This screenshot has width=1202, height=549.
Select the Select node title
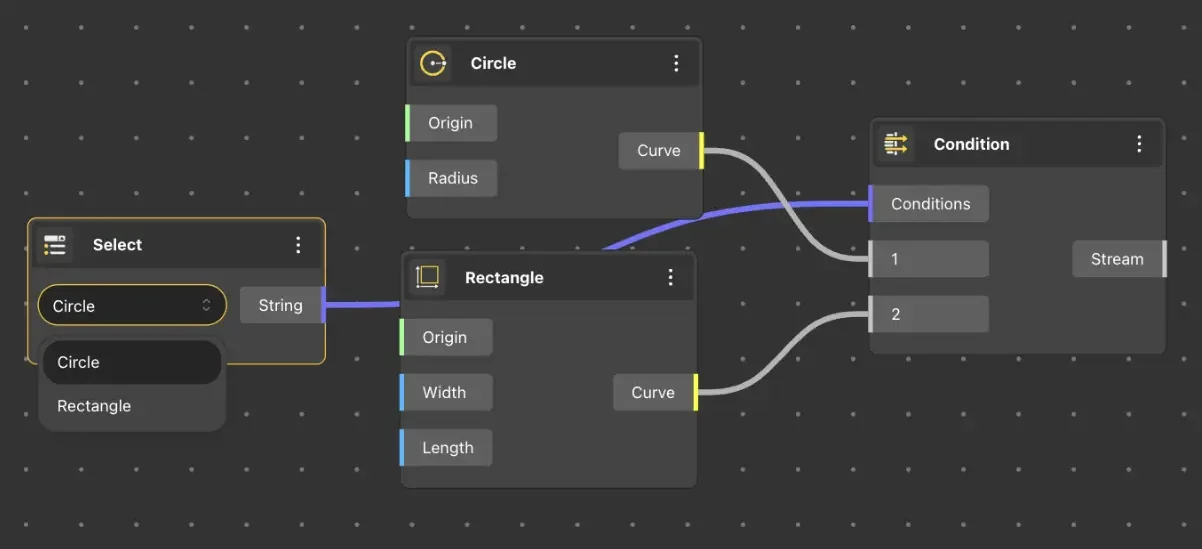point(117,245)
